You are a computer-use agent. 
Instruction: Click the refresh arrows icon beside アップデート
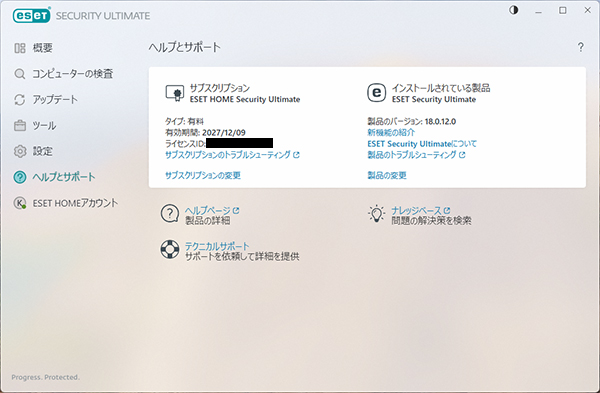tap(20, 99)
